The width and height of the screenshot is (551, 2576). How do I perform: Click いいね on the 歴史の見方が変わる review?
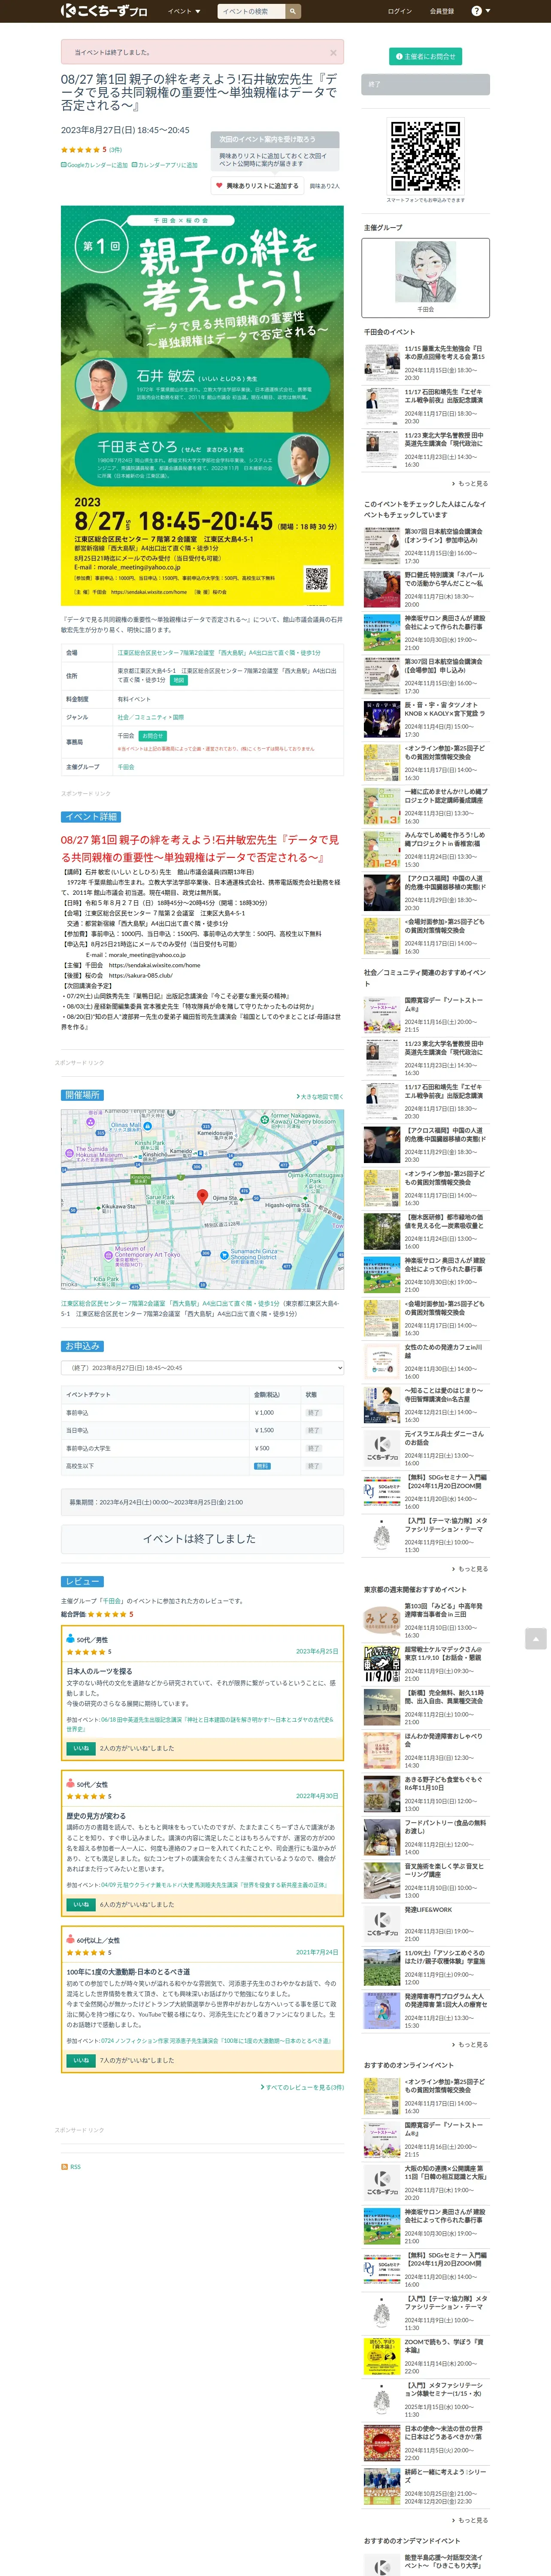pyautogui.click(x=81, y=1904)
